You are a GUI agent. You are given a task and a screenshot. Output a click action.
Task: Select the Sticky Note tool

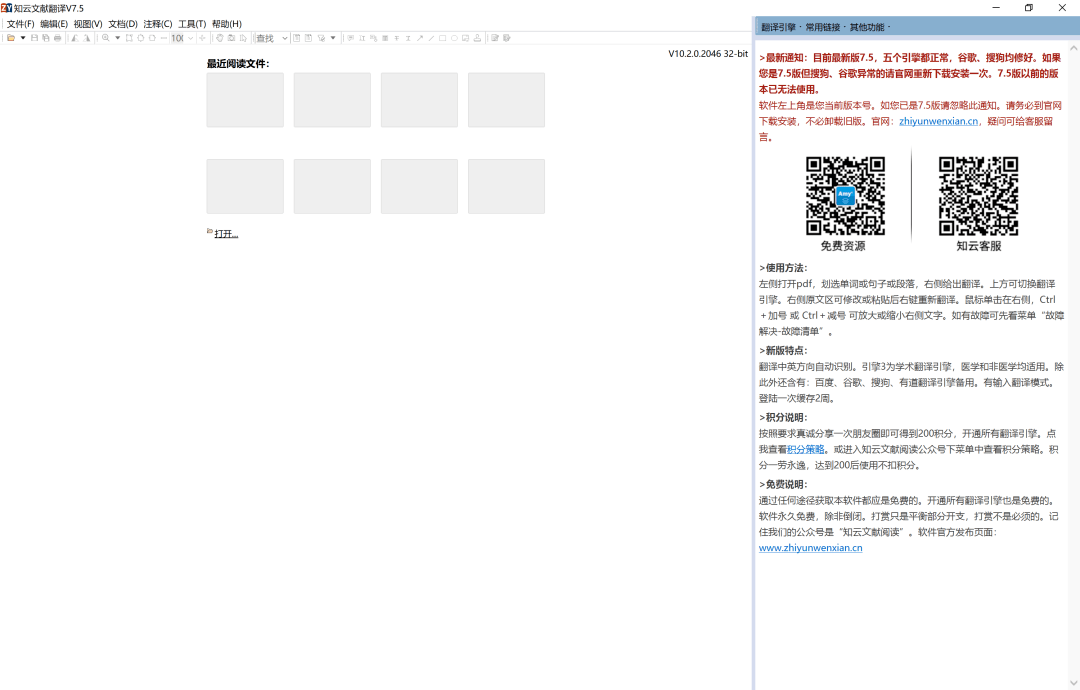[350, 38]
